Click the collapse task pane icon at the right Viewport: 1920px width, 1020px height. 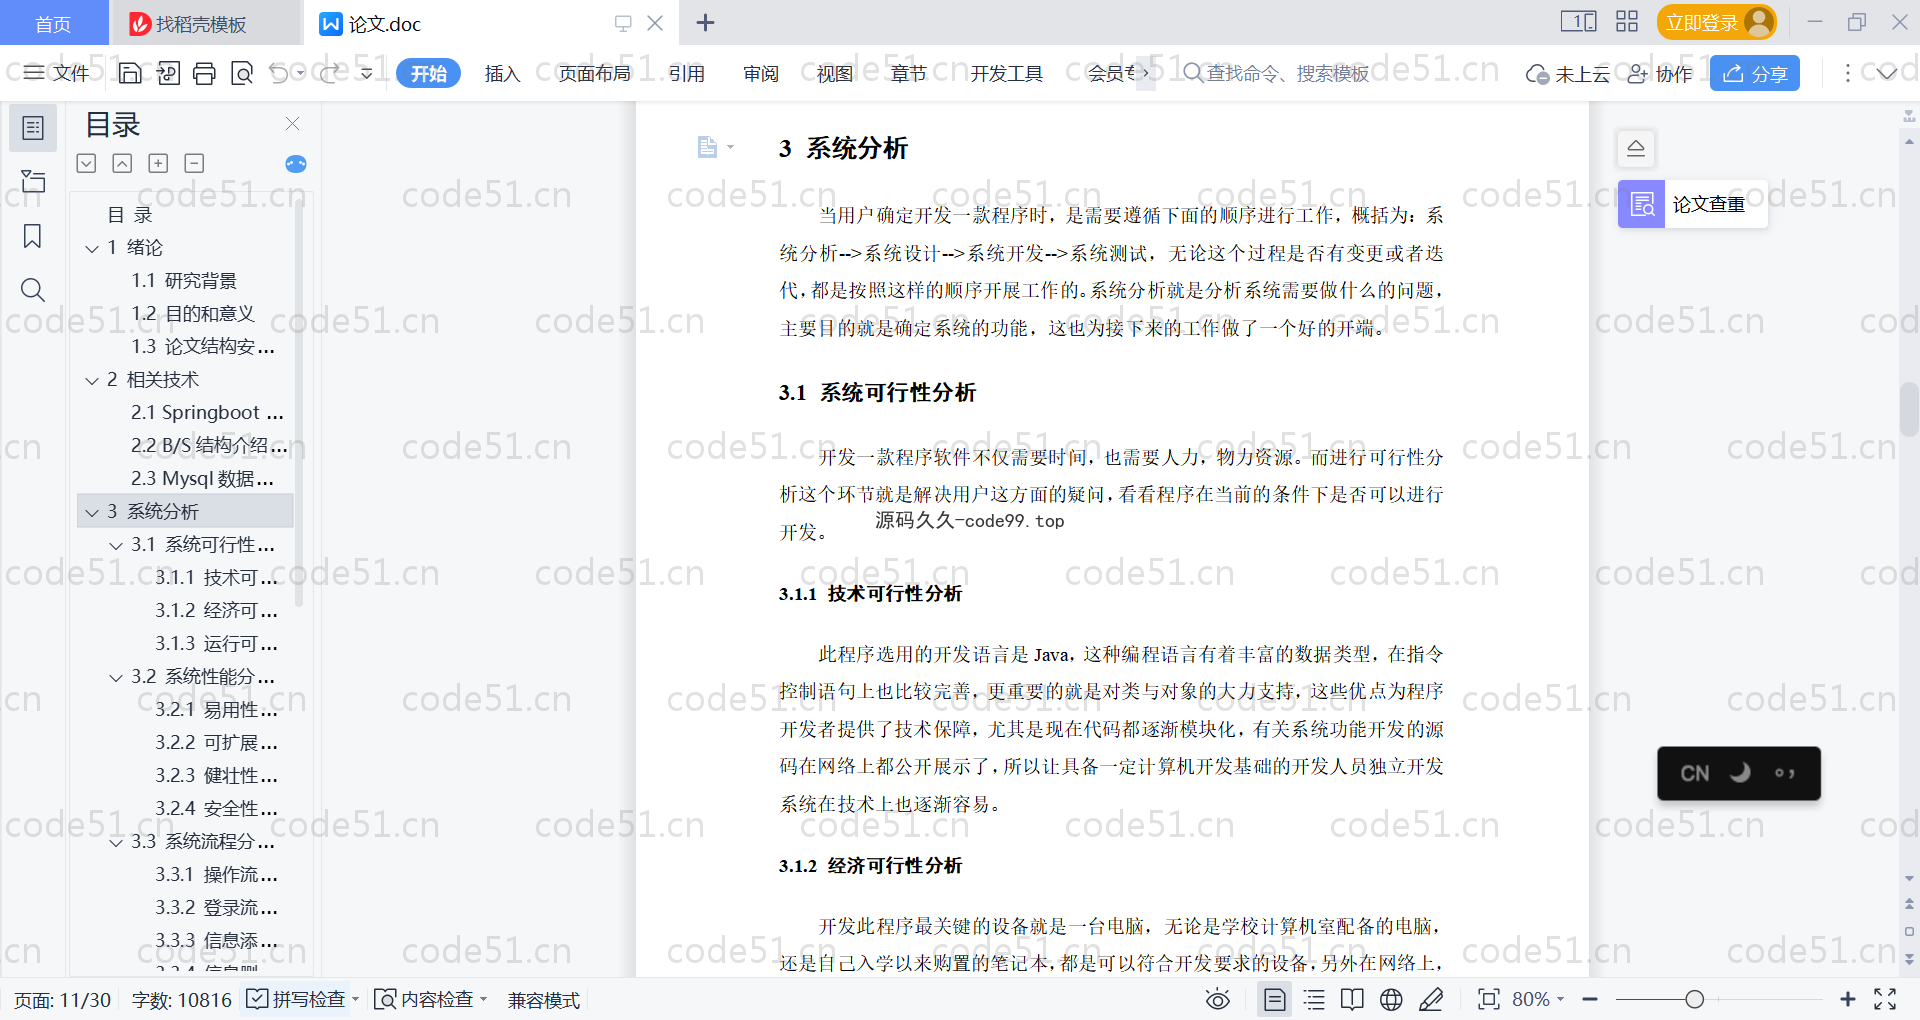click(x=1636, y=148)
